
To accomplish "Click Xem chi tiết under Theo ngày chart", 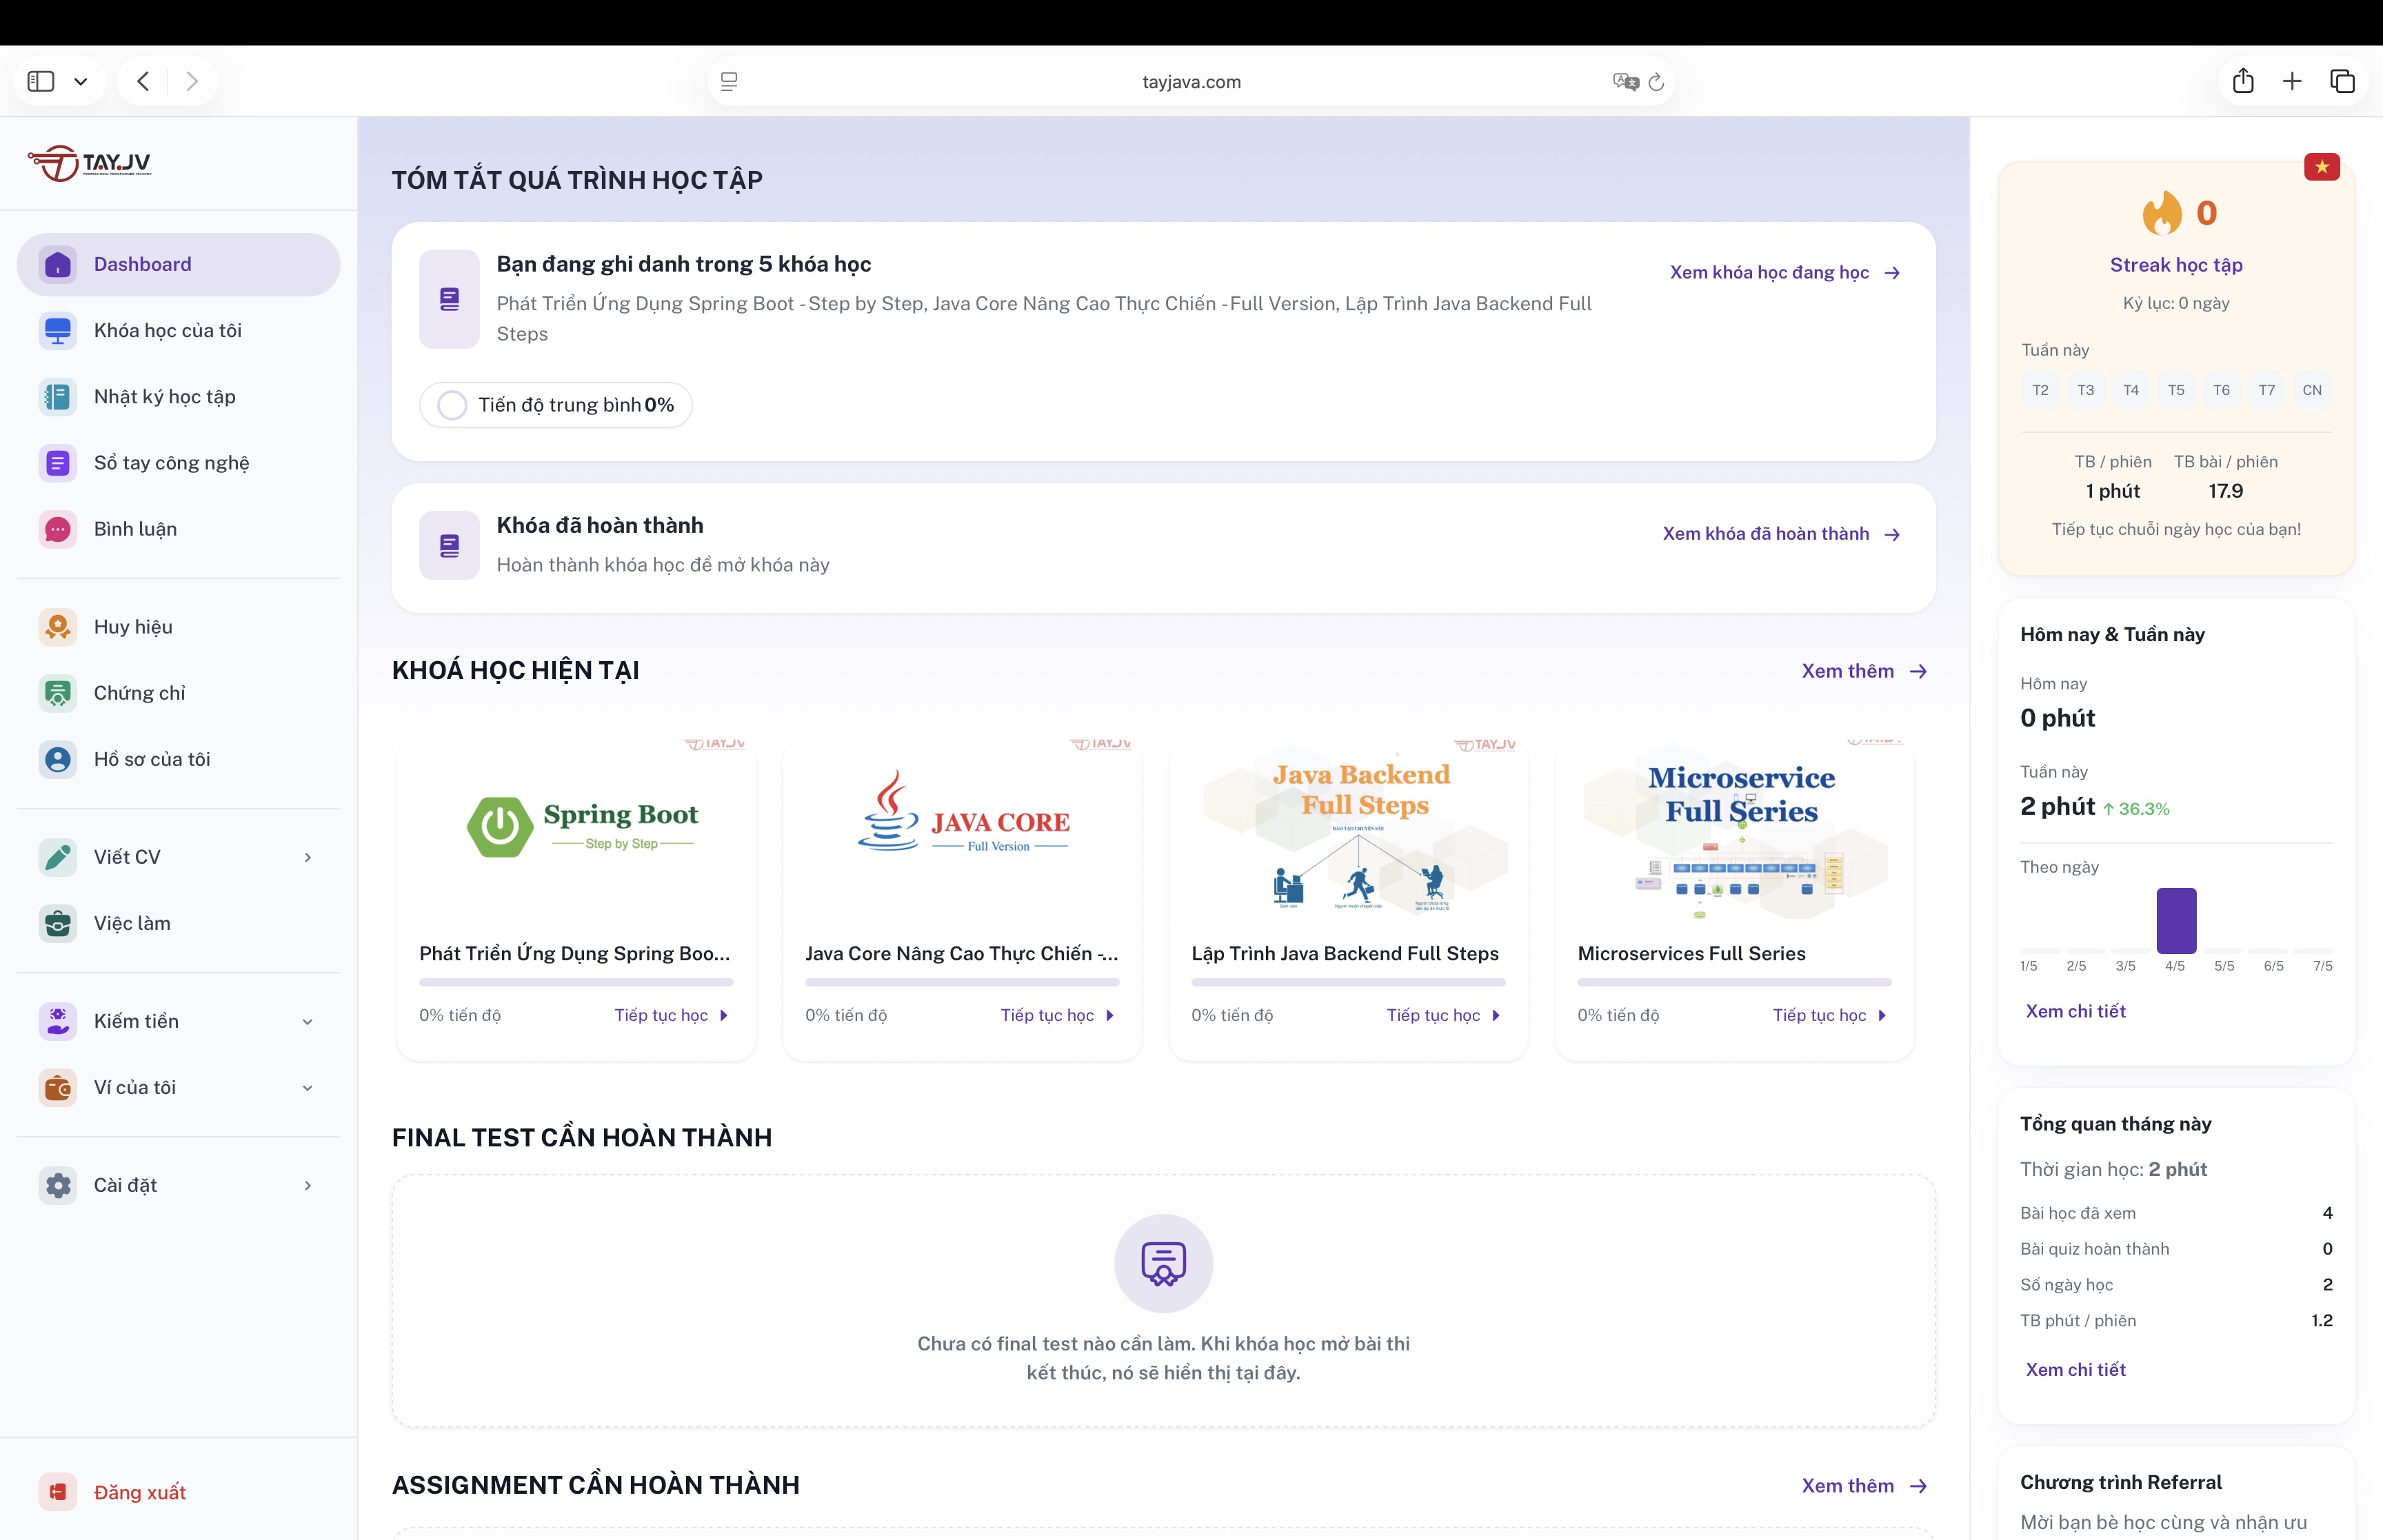I will coord(2075,1011).
